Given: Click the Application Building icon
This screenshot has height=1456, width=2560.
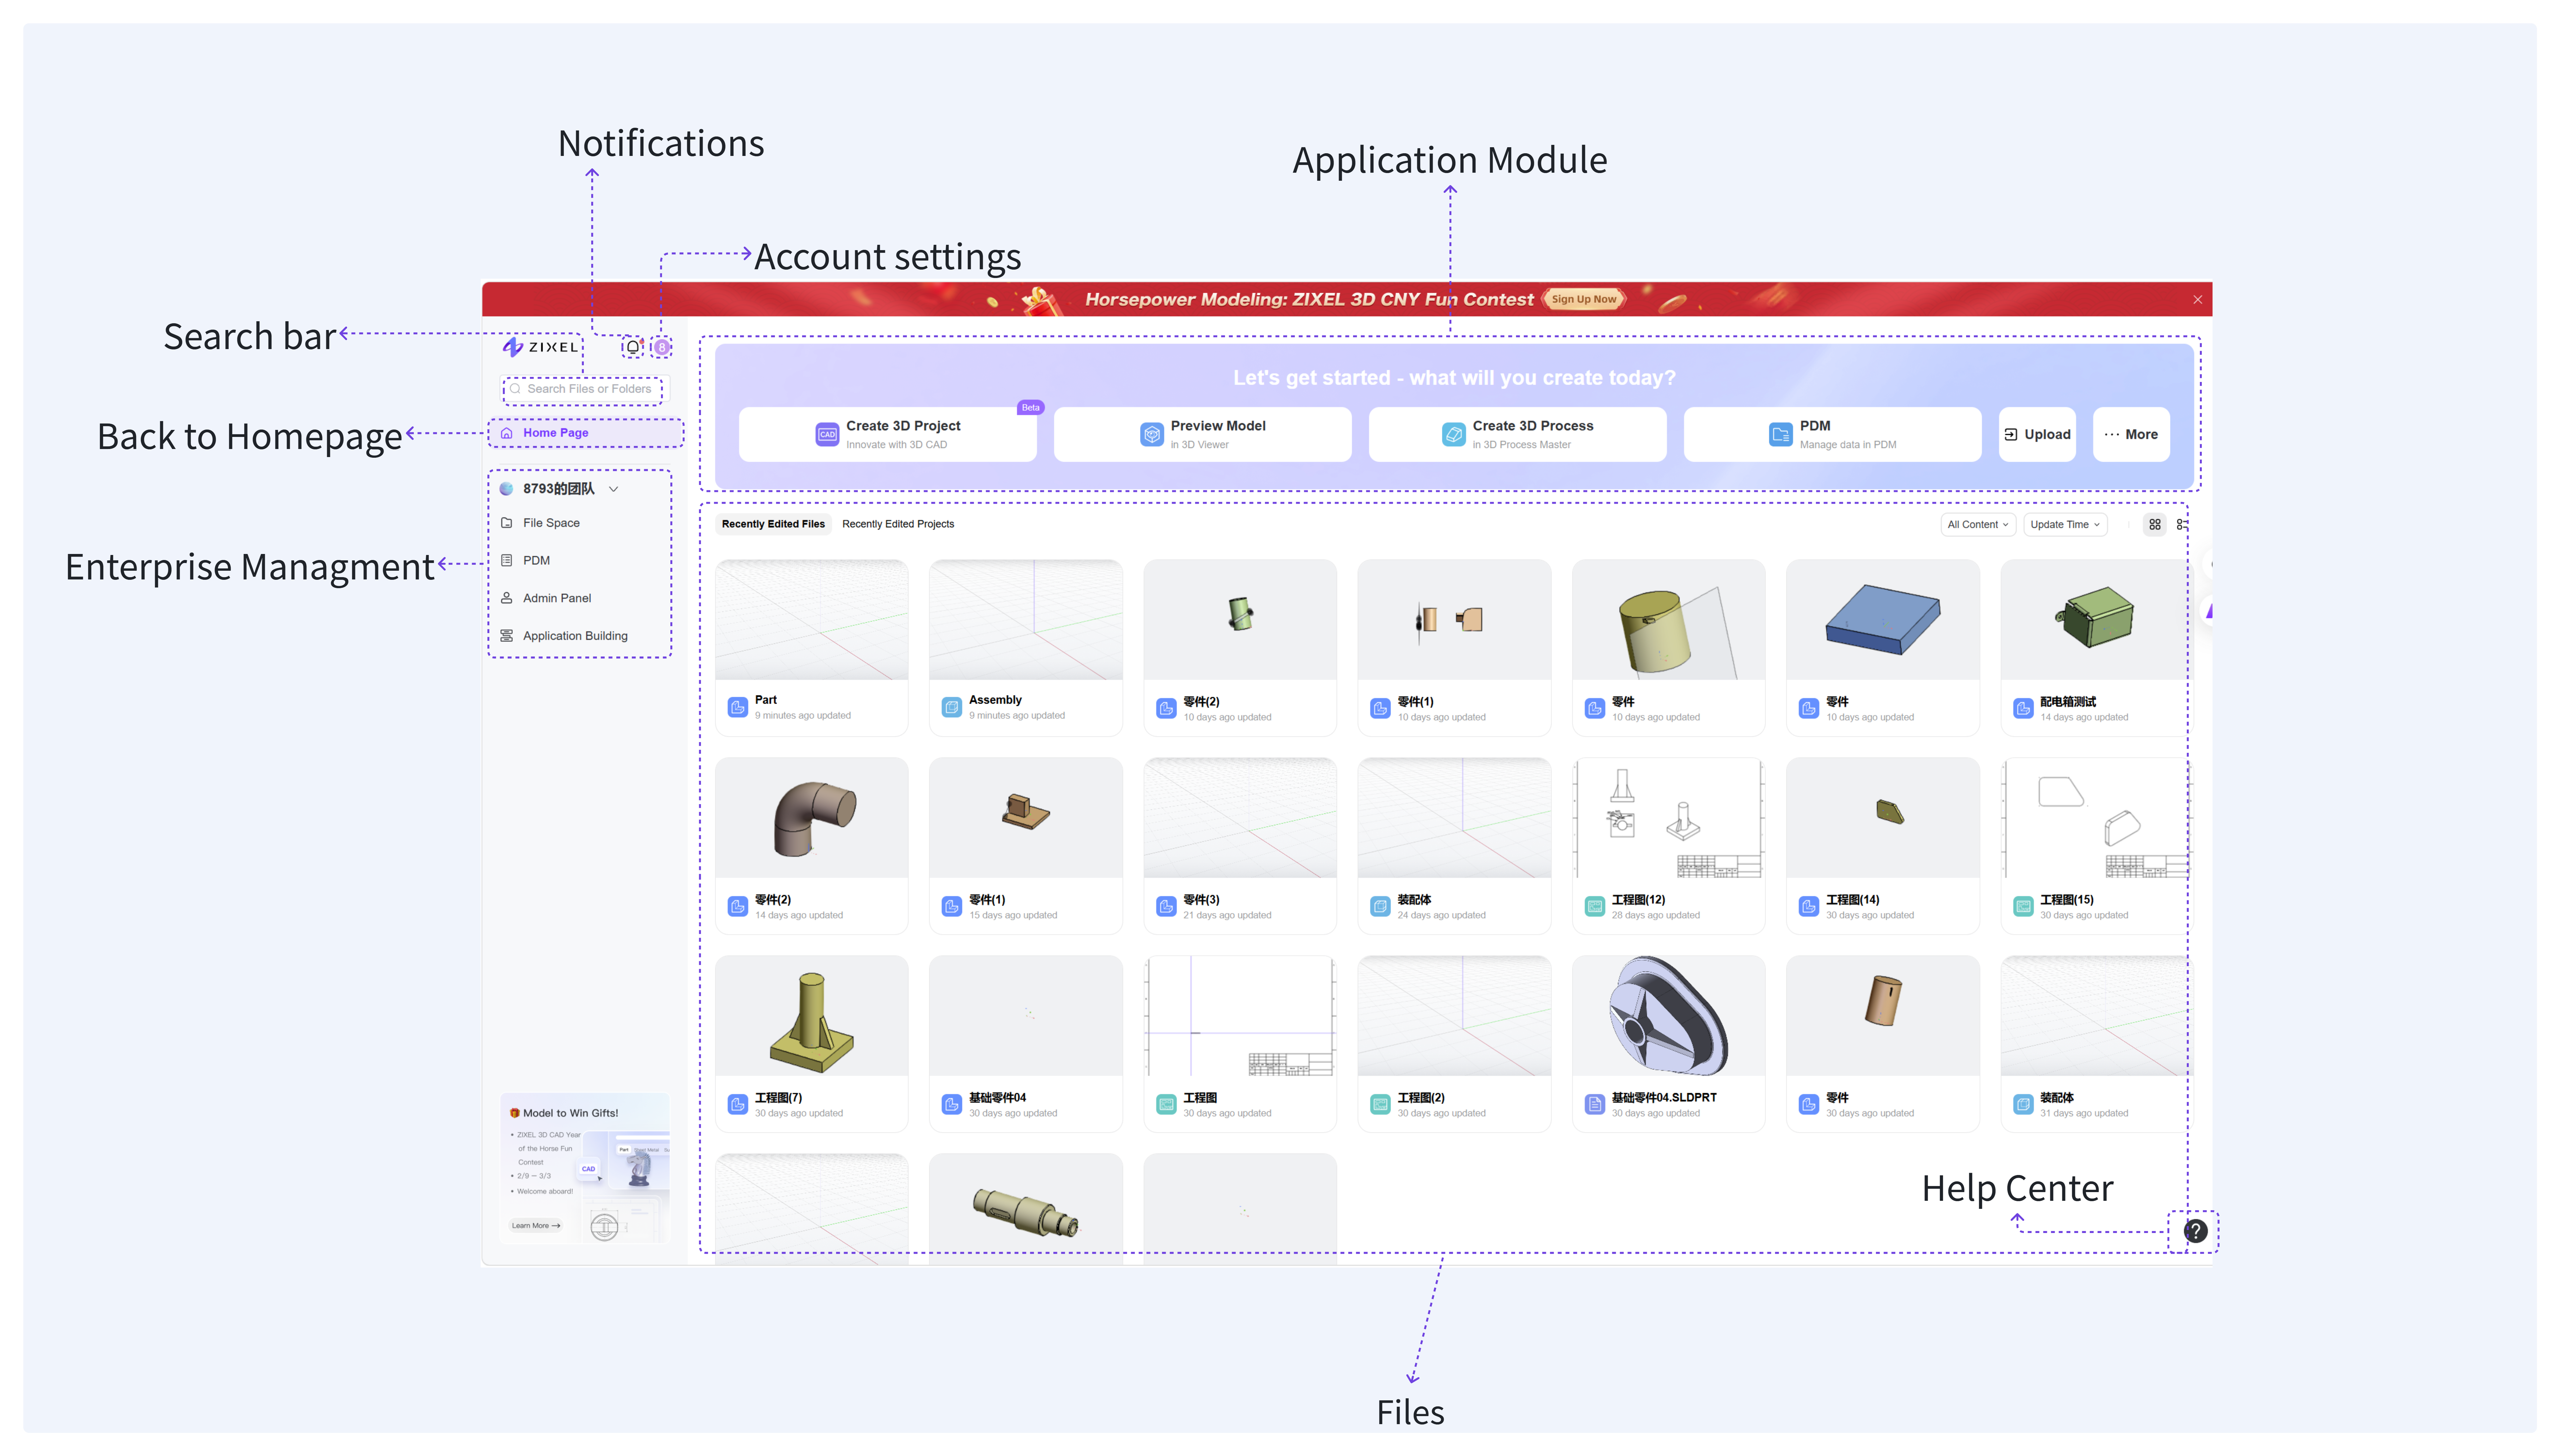Looking at the screenshot, I should coord(507,636).
